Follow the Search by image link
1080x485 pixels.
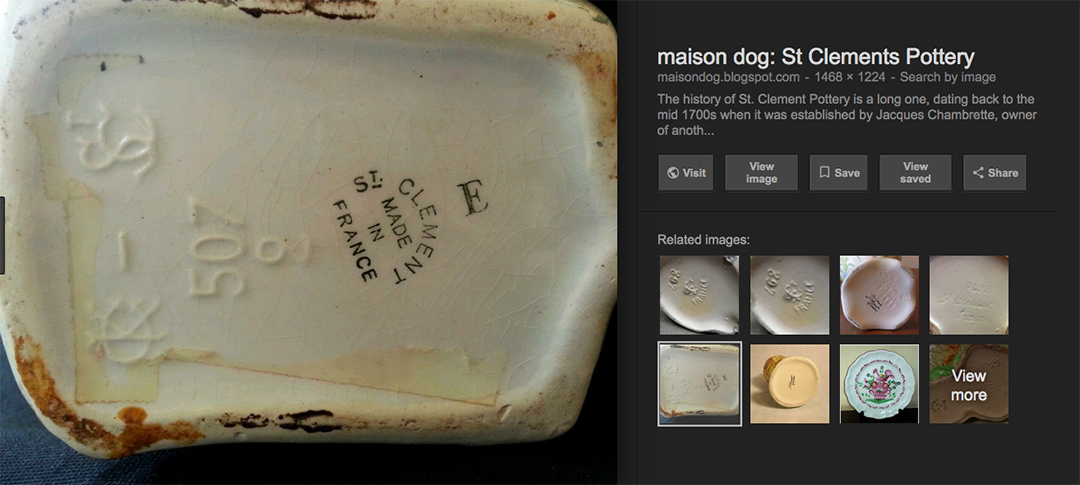(948, 77)
